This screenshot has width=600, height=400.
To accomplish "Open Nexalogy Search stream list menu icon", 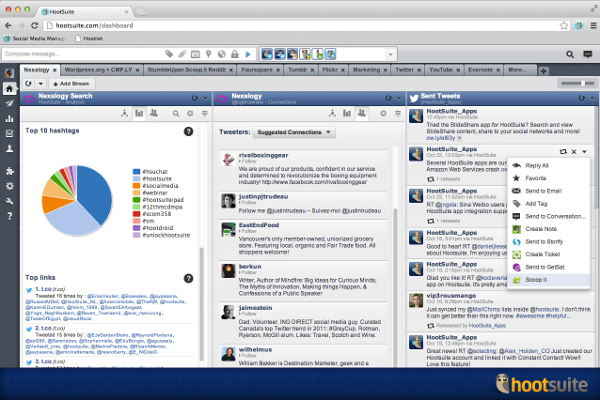I will (205, 114).
